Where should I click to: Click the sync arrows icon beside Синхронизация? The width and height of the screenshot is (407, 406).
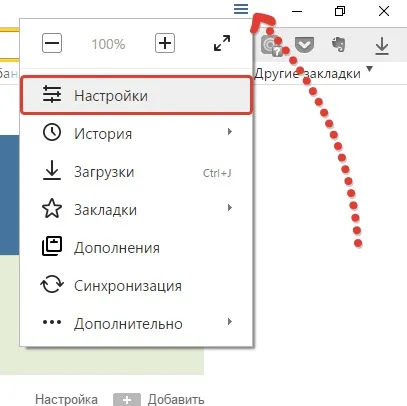coord(52,284)
